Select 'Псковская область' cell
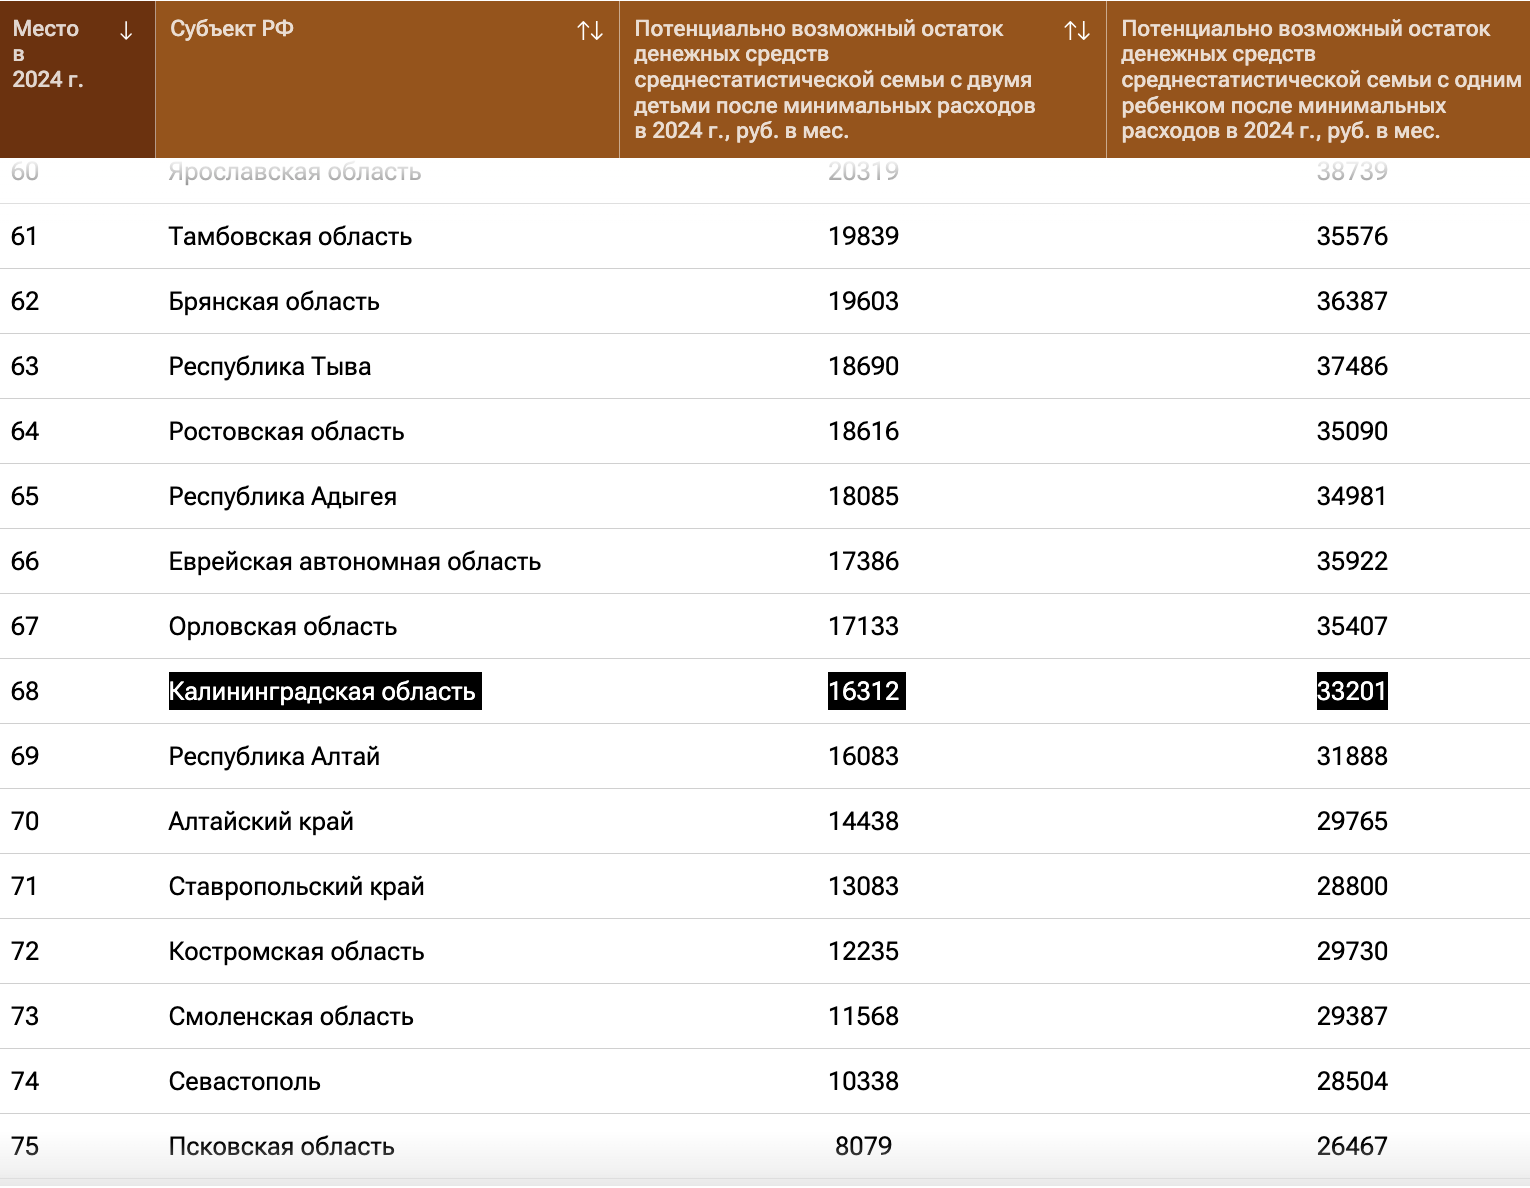Screen dimensions: 1530x1188 [x=281, y=1146]
